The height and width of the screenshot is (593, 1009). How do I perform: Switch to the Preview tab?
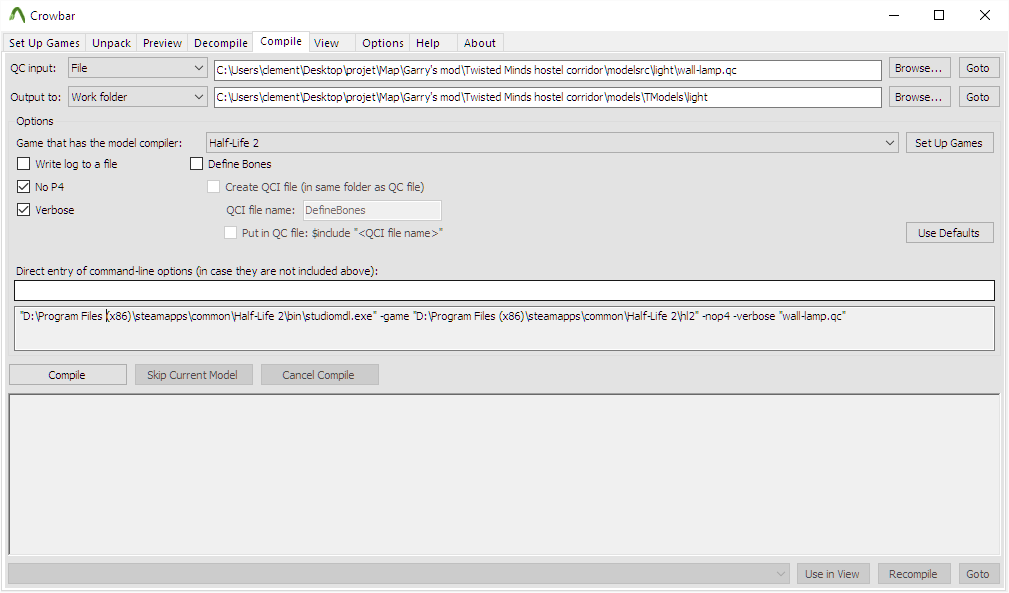pyautogui.click(x=162, y=43)
